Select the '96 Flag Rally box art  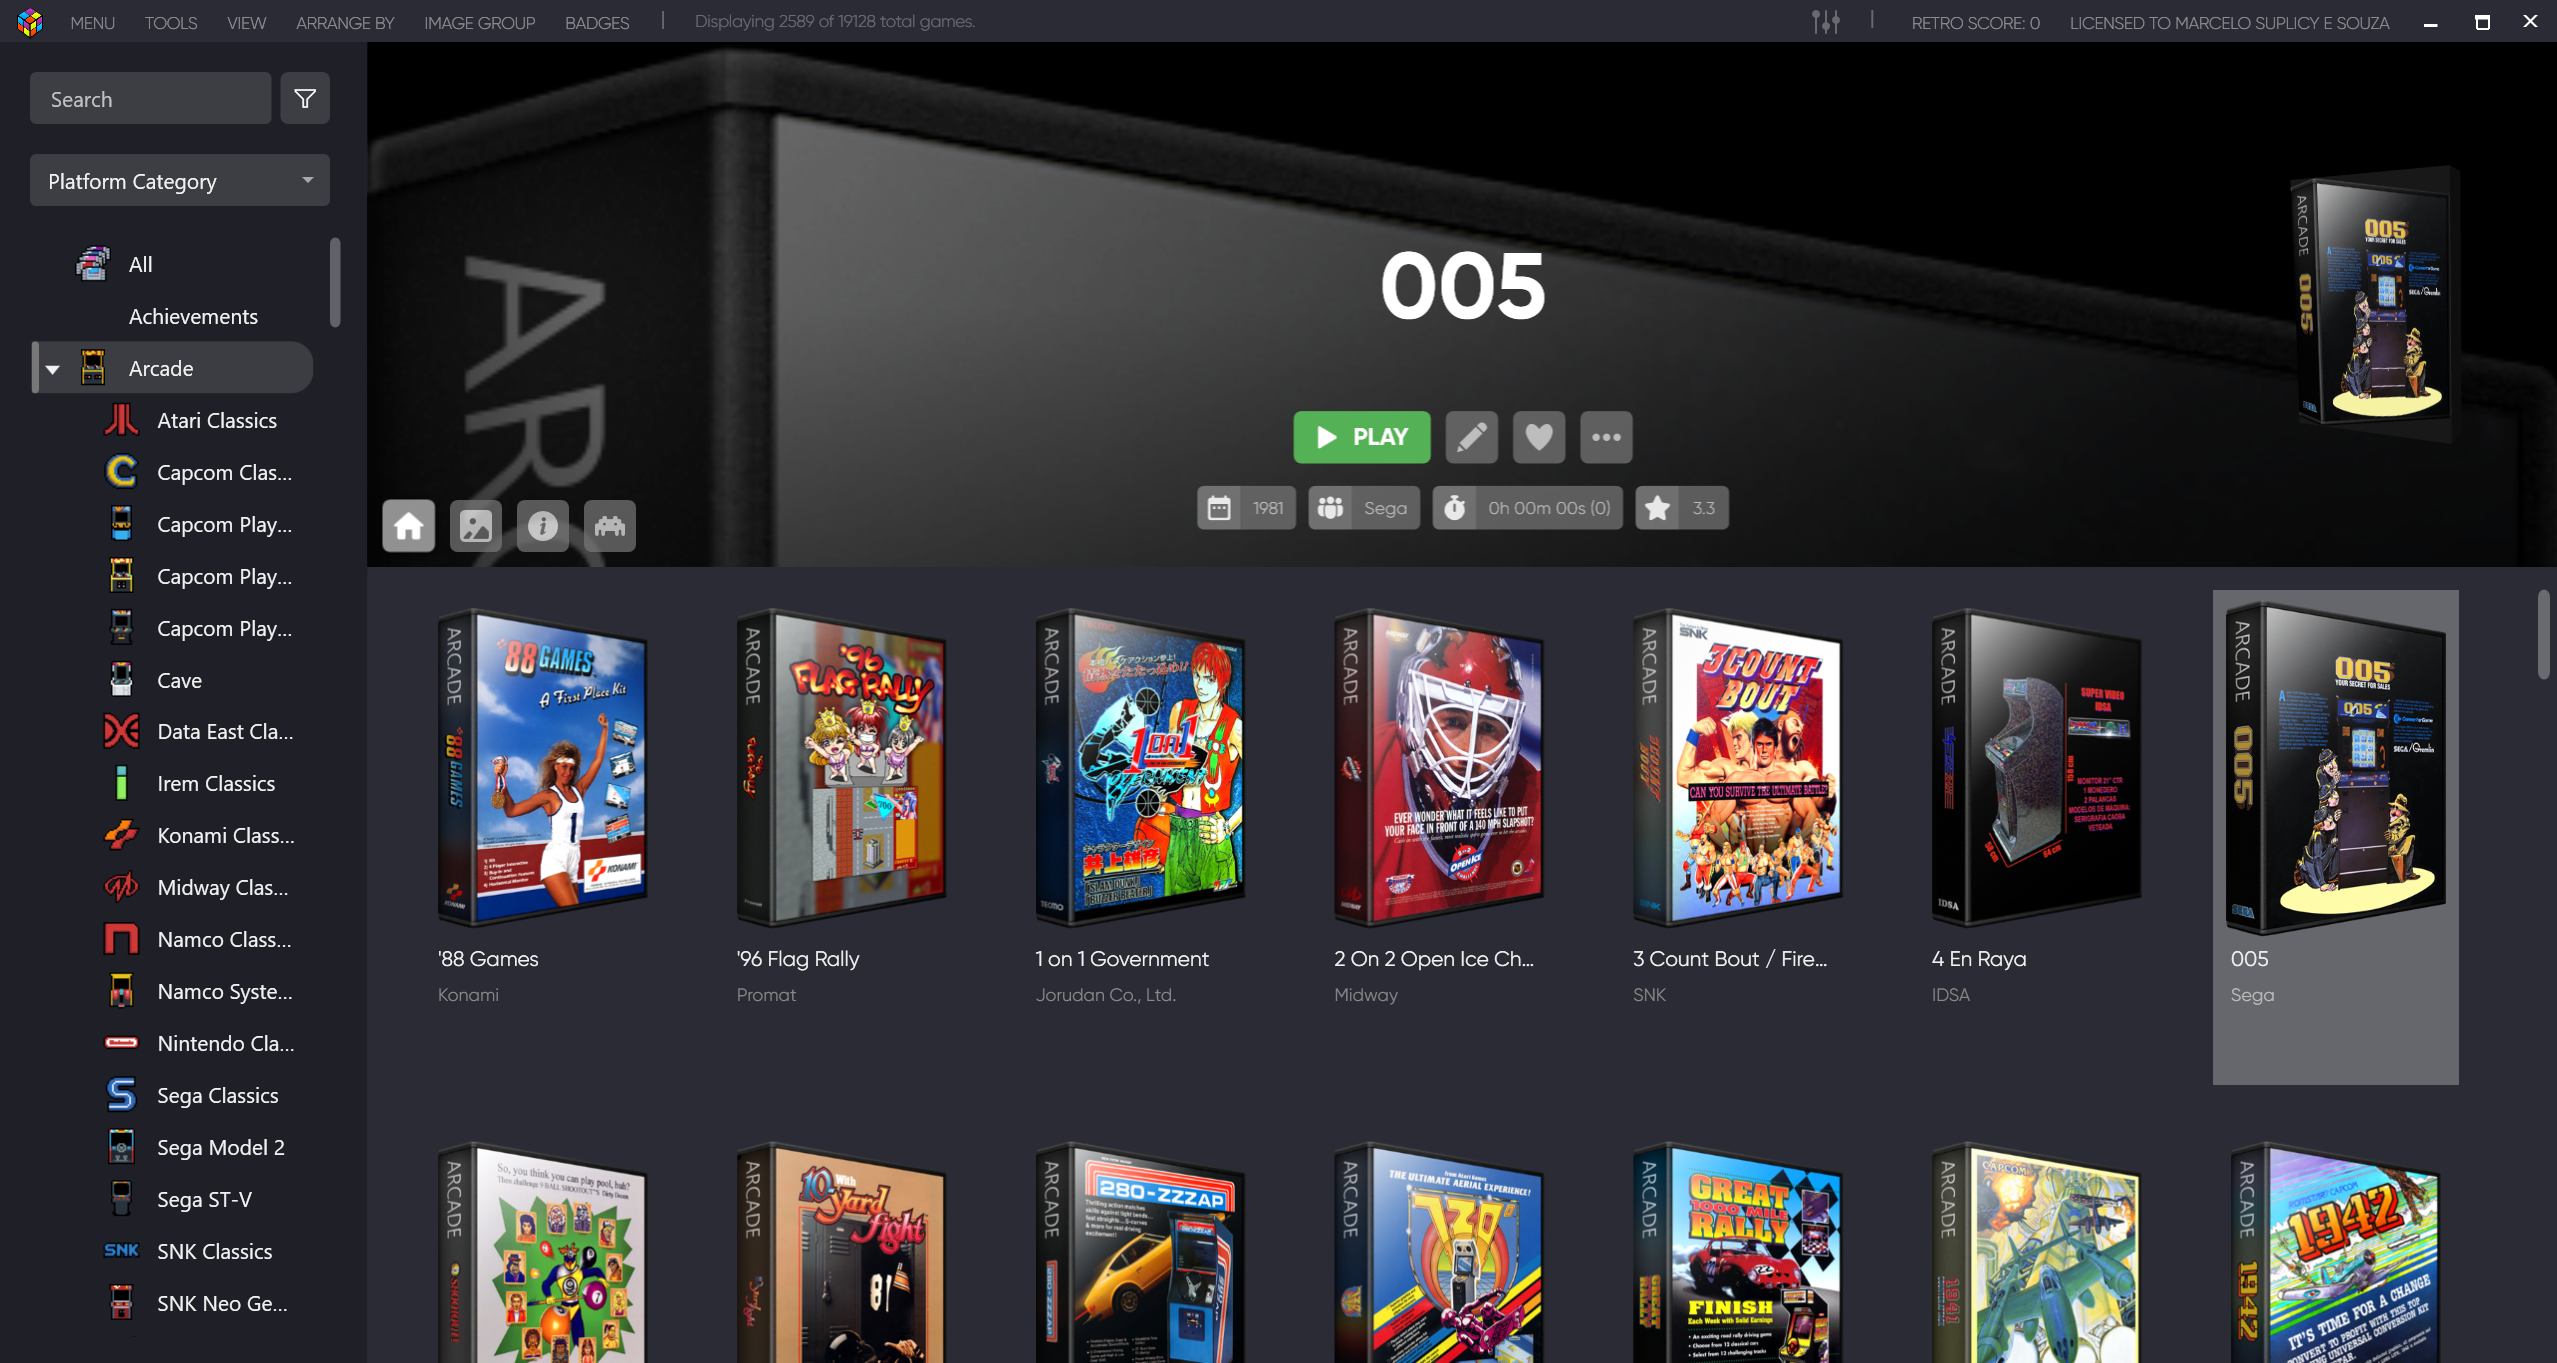coord(841,767)
